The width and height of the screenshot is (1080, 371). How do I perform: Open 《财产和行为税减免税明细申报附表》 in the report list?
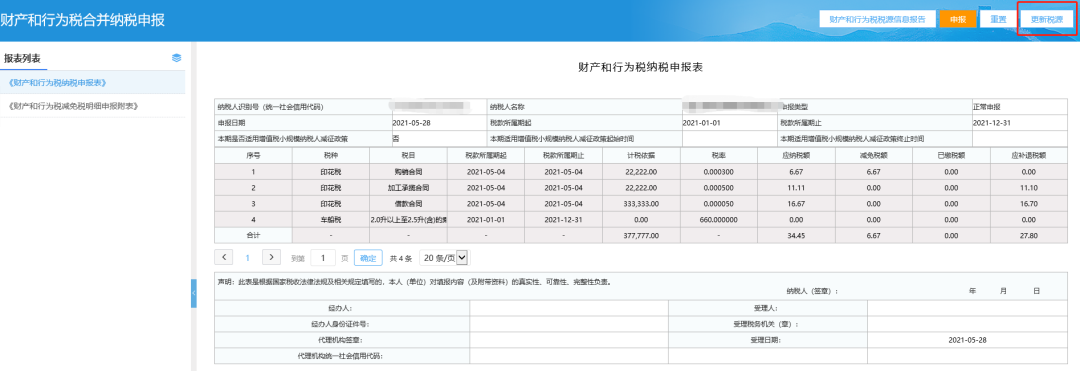[x=92, y=106]
